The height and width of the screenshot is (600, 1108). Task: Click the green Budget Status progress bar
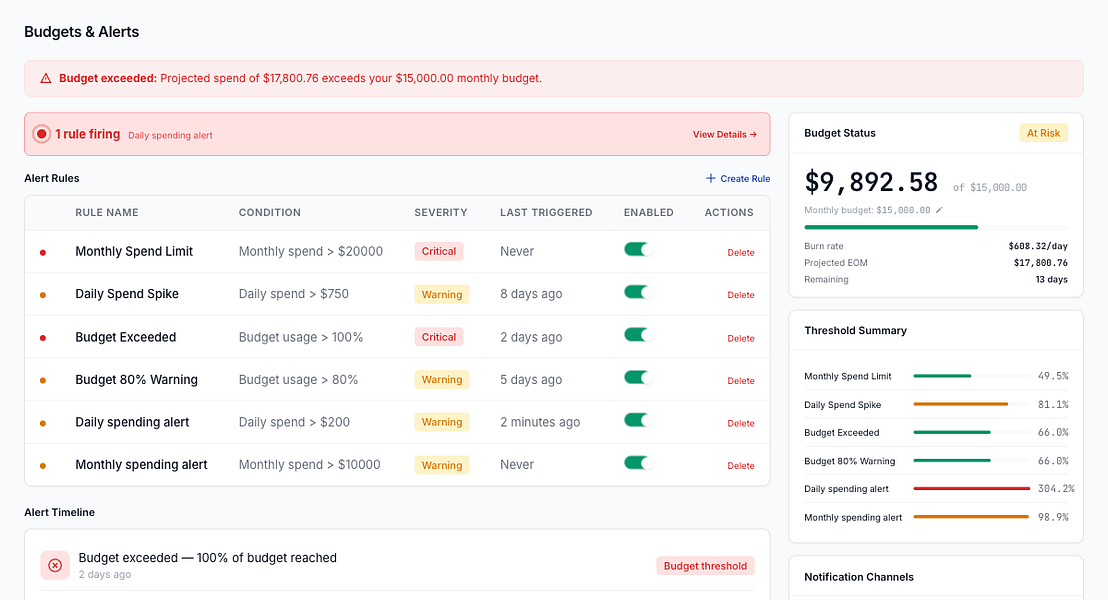point(891,227)
